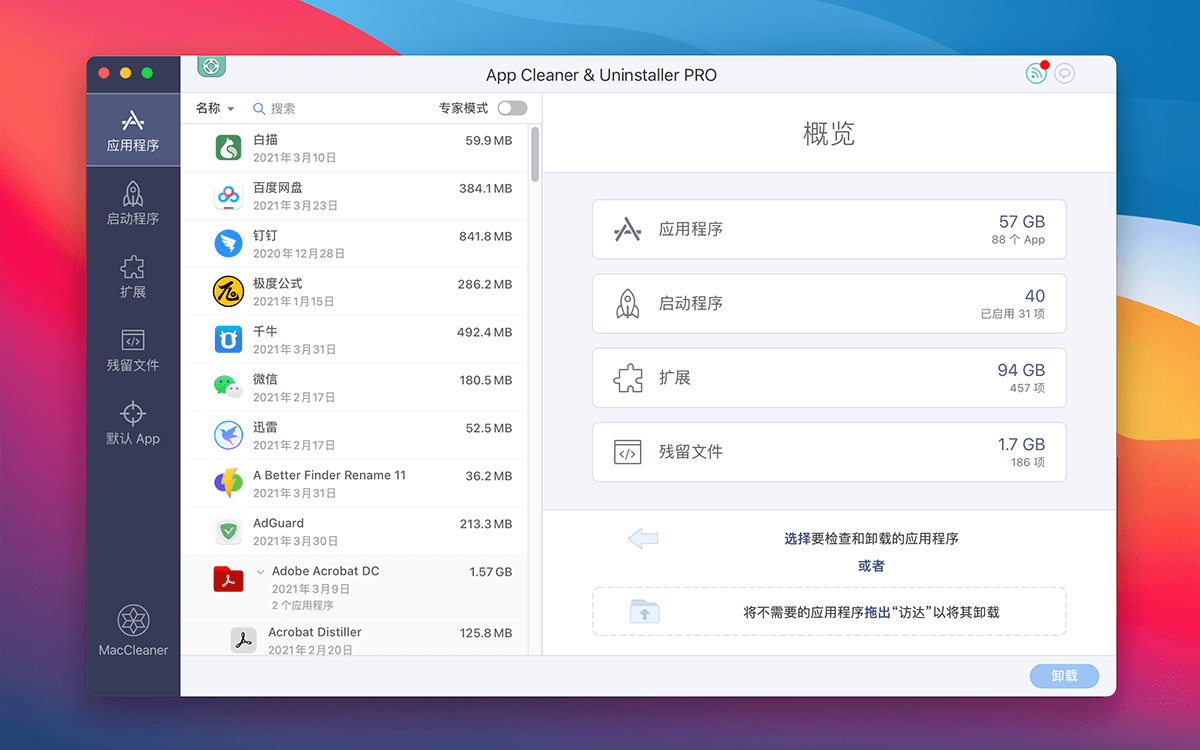Open the 应用程序 sidebar section

133,130
